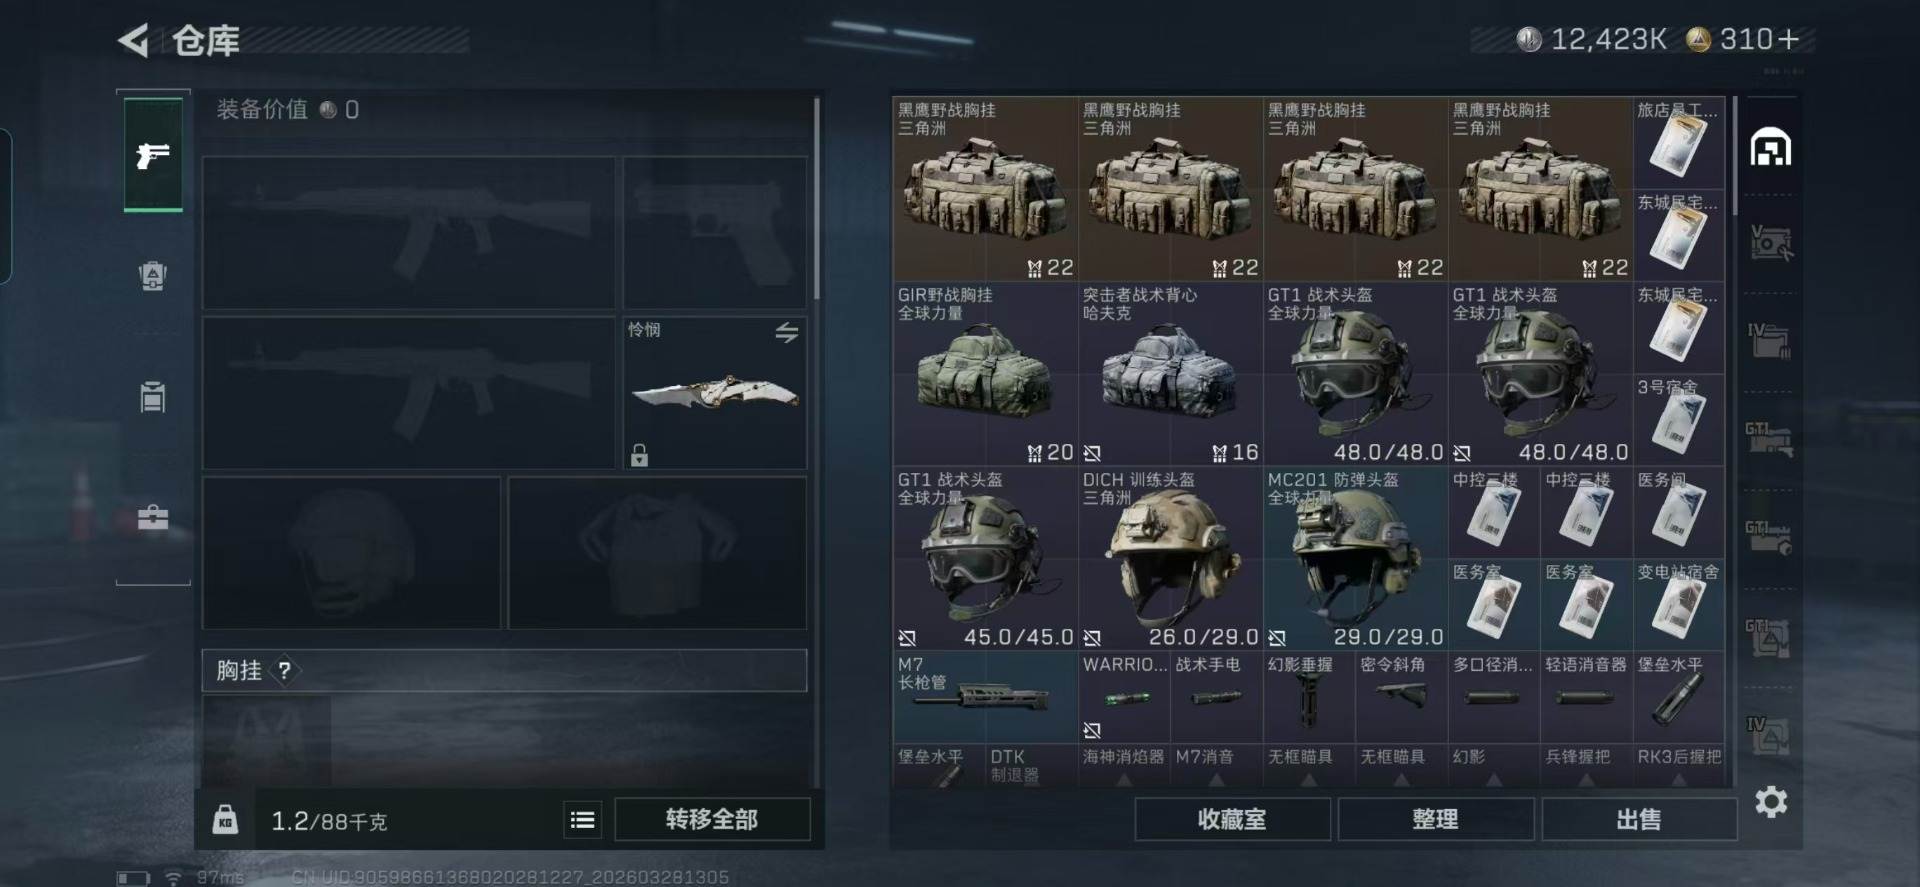Click the plus sign beside 310 currency
The height and width of the screenshot is (887, 1920).
1789,39
